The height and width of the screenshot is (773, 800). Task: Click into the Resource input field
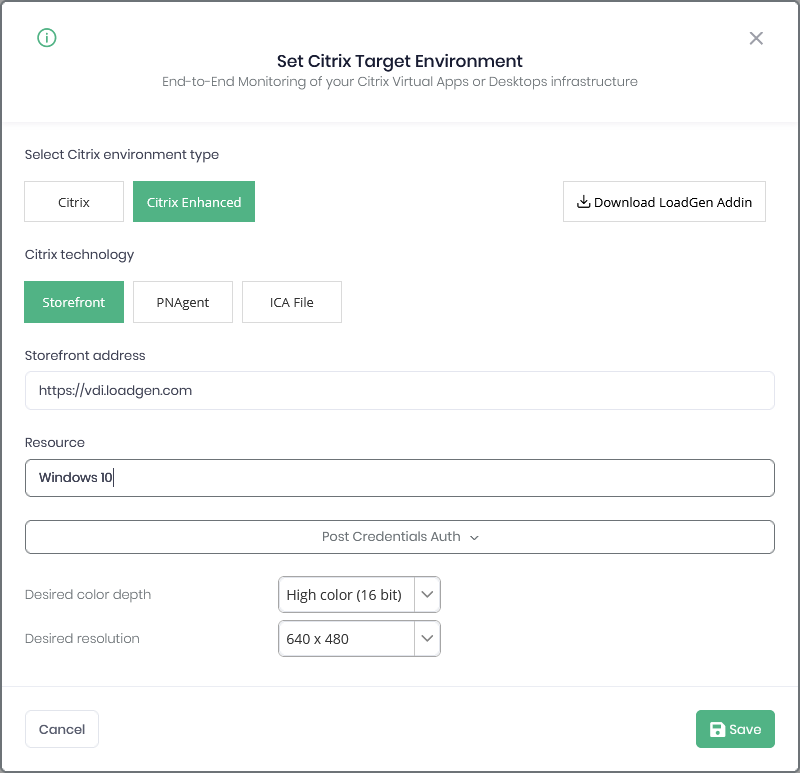click(x=400, y=478)
